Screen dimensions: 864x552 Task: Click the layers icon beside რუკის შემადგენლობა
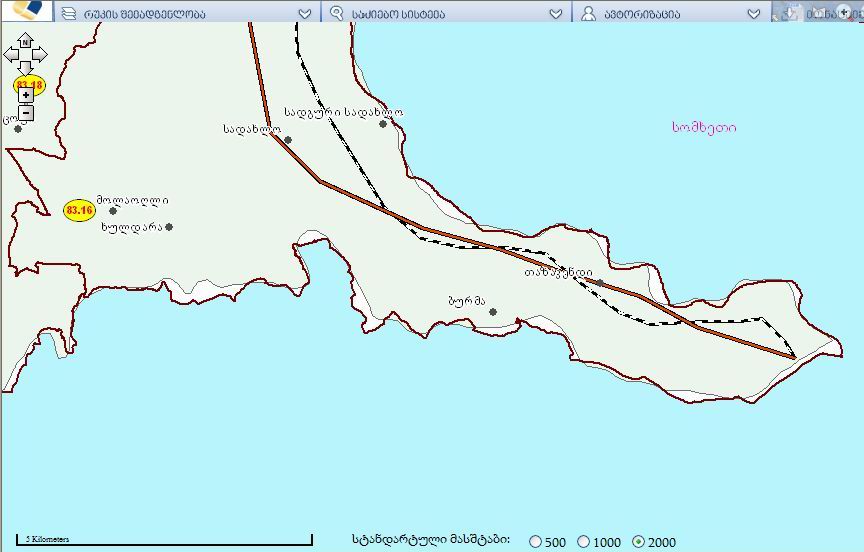(69, 13)
